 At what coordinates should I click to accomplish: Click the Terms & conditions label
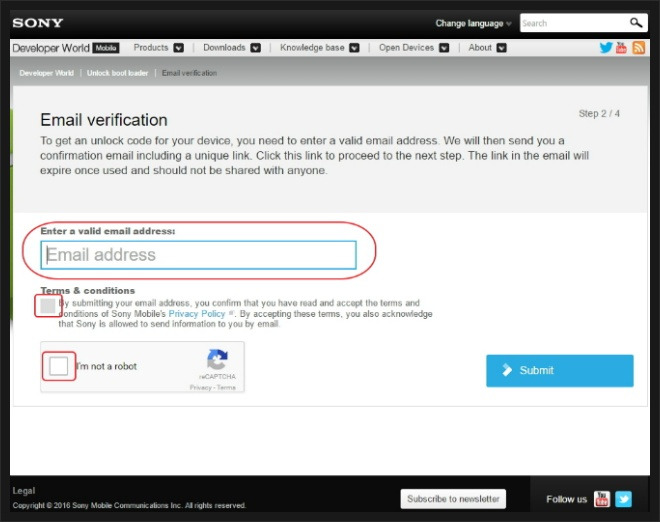click(88, 290)
